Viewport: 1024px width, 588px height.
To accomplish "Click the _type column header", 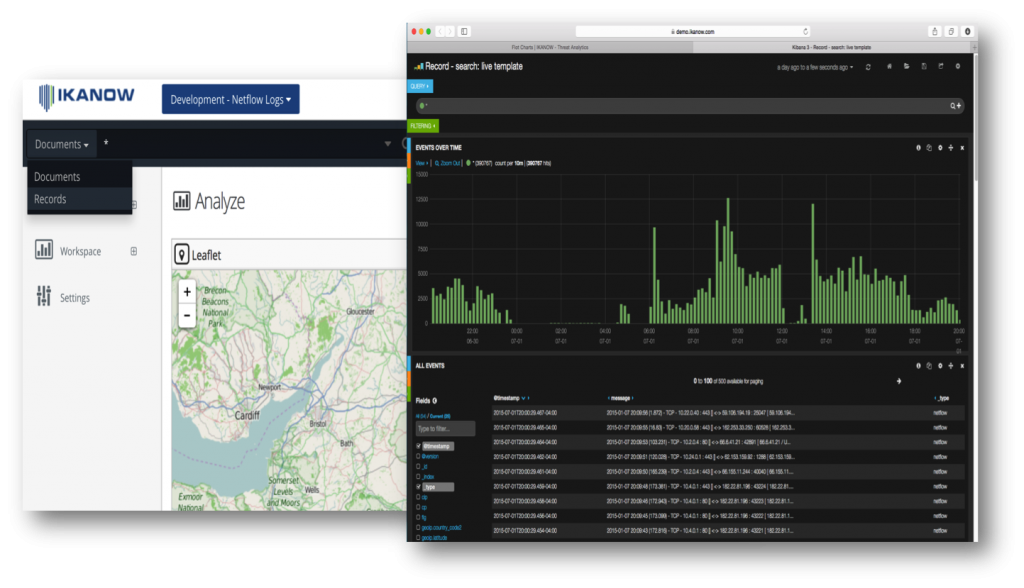I will coord(942,398).
